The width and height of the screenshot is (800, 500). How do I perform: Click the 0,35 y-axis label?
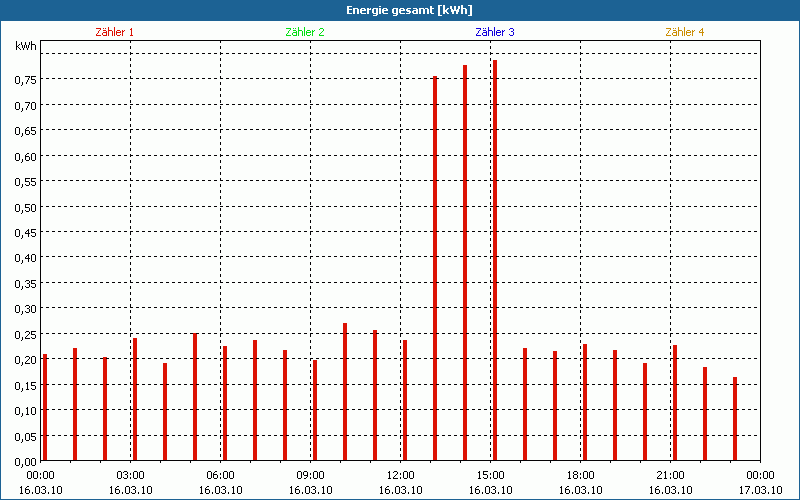pos(26,283)
